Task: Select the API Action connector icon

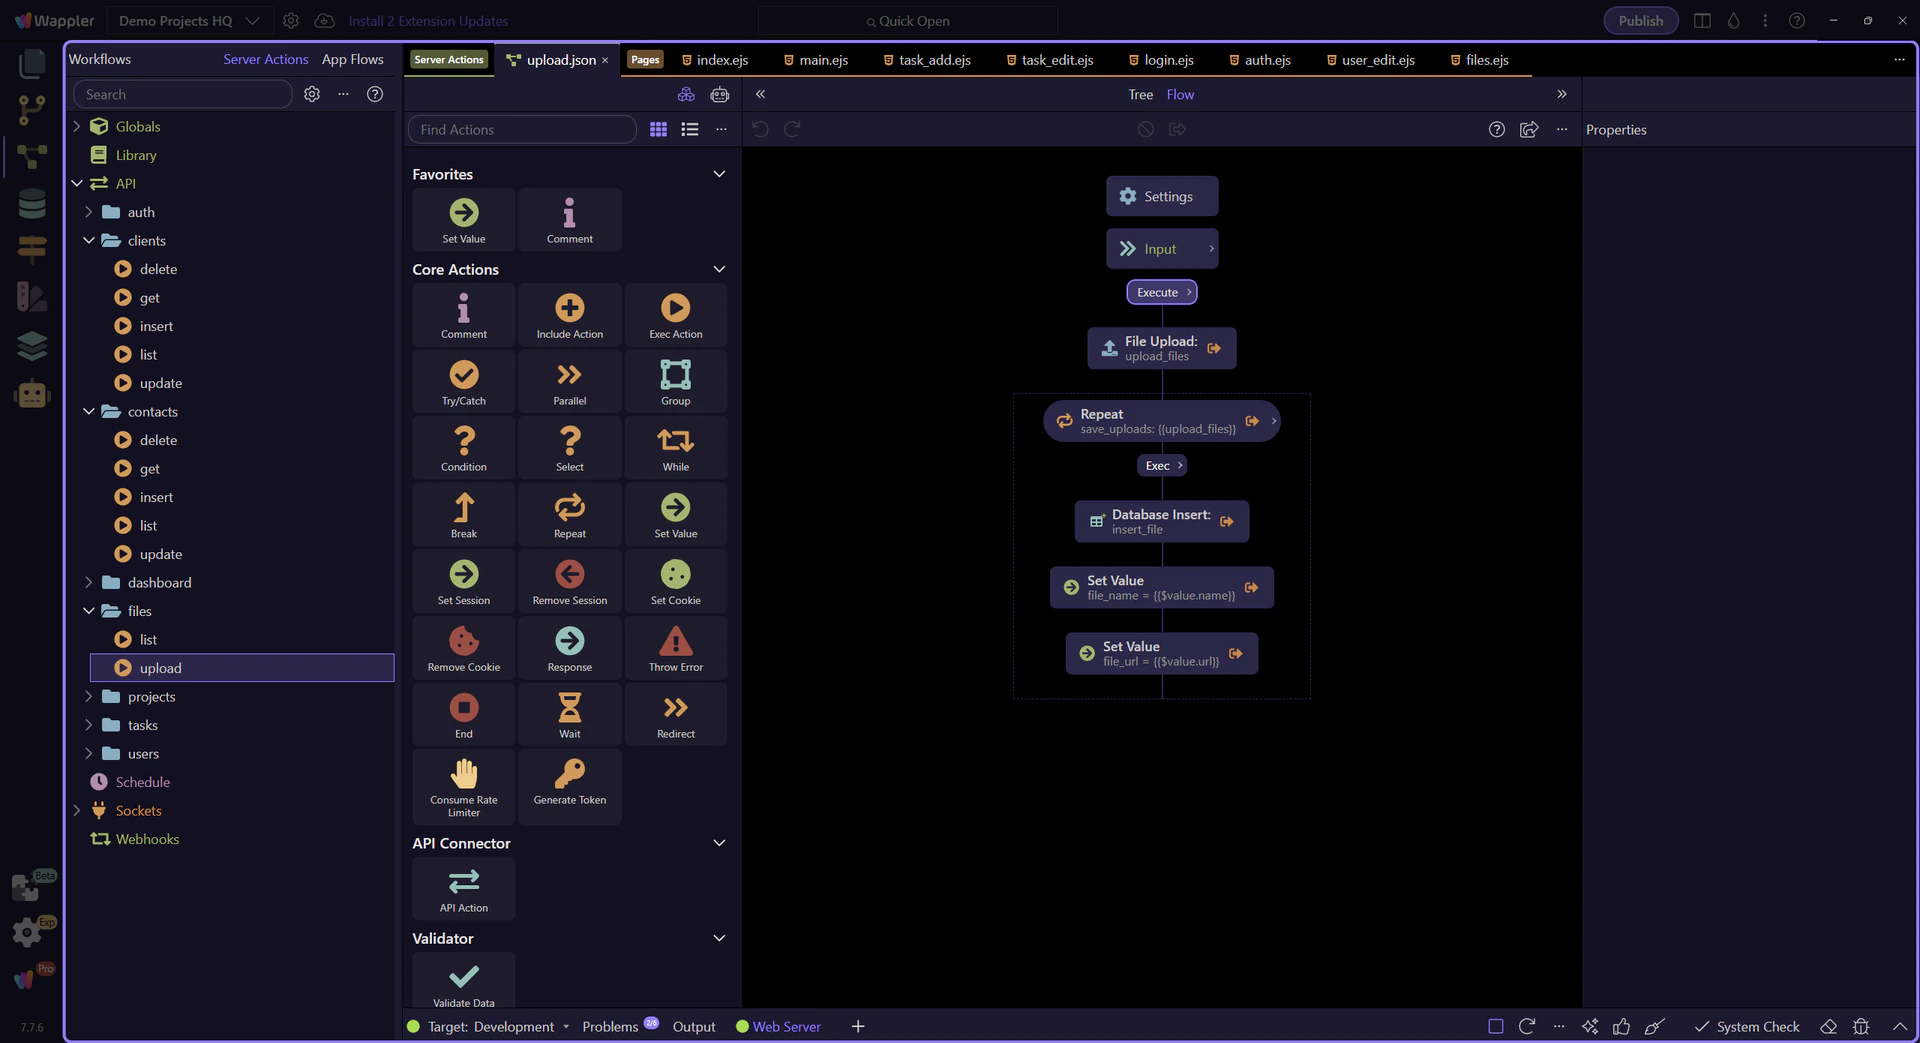Action: coord(463,882)
